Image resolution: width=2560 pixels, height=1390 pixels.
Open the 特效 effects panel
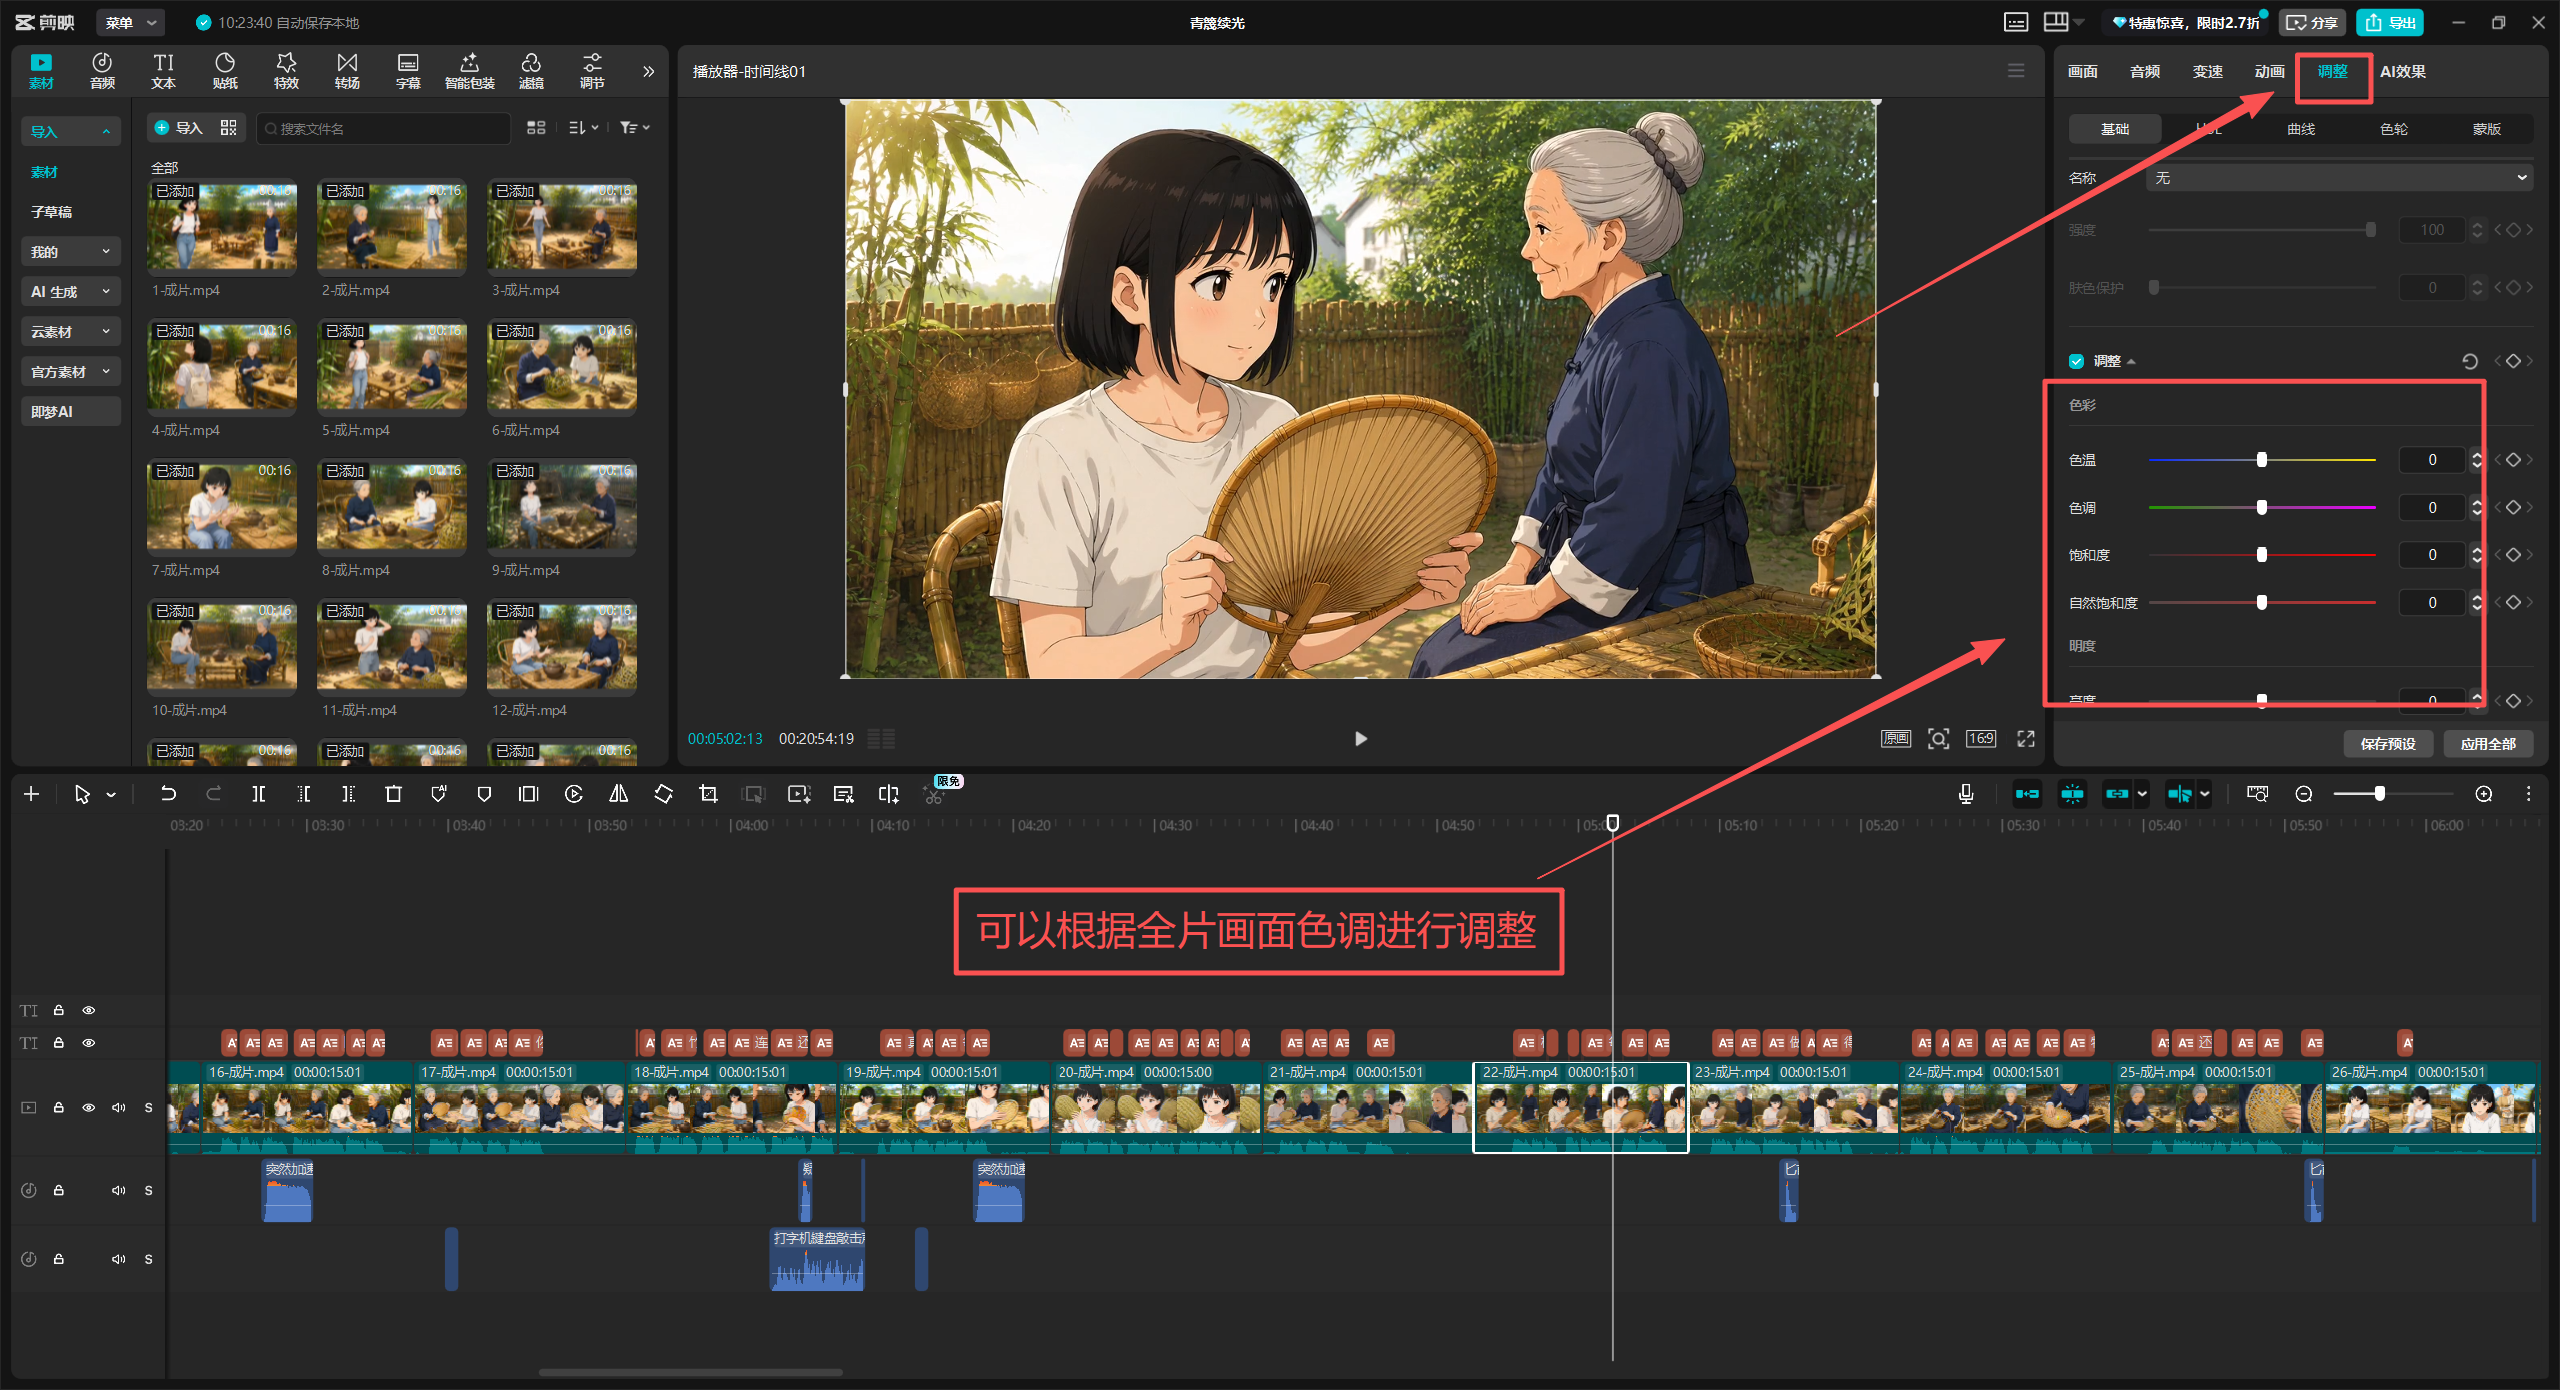[x=286, y=71]
